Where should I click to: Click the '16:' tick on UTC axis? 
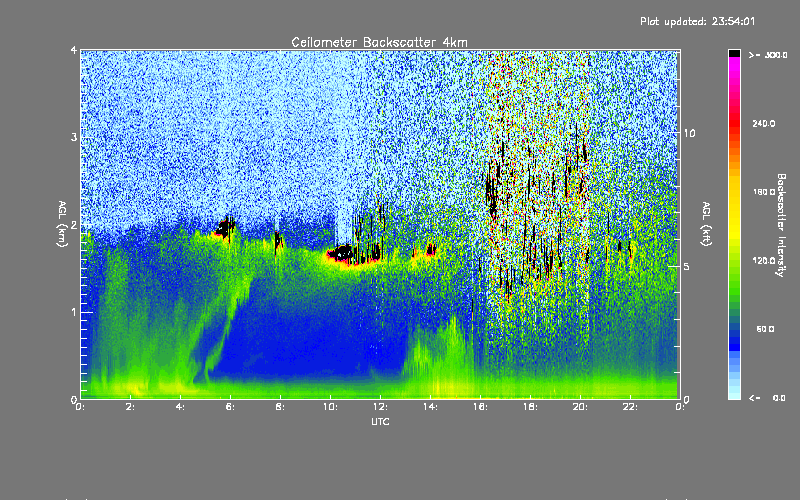[x=480, y=407]
